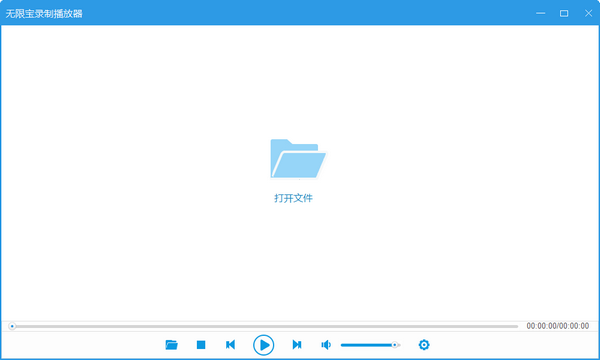Click the large folder icon in center
600x360 pixels.
pos(298,159)
